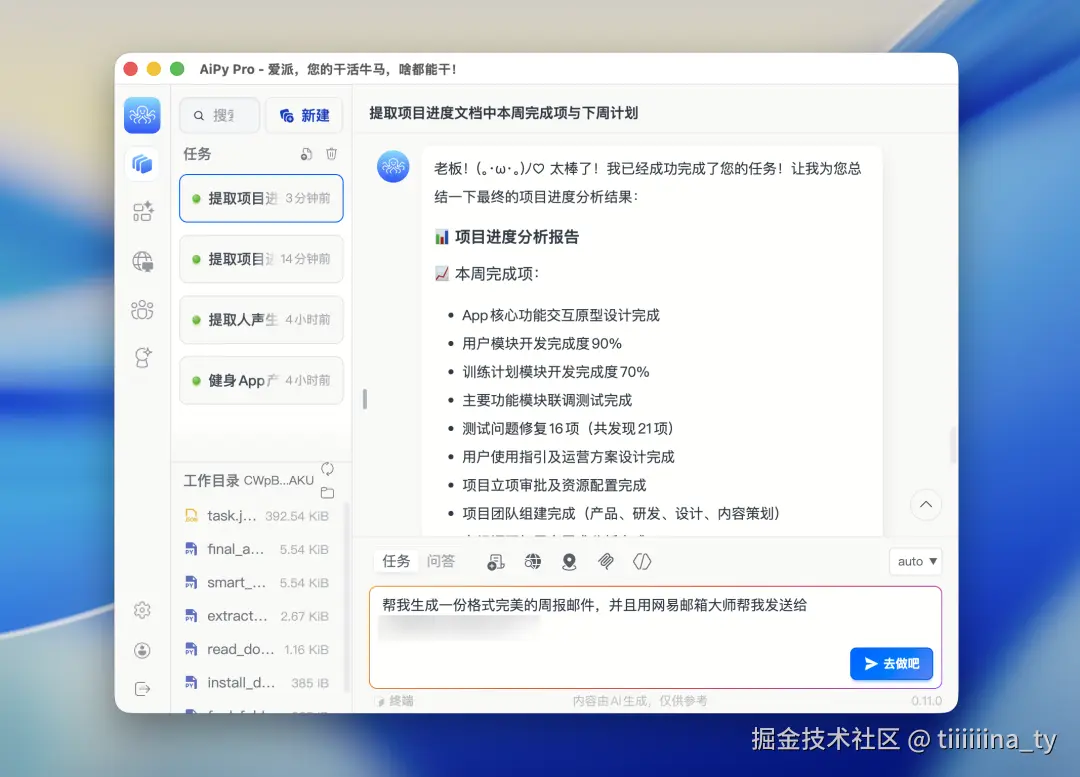Attach a file using the paperclip icon
Screen dimensions: 1080x777
pyautogui.click(x=606, y=561)
